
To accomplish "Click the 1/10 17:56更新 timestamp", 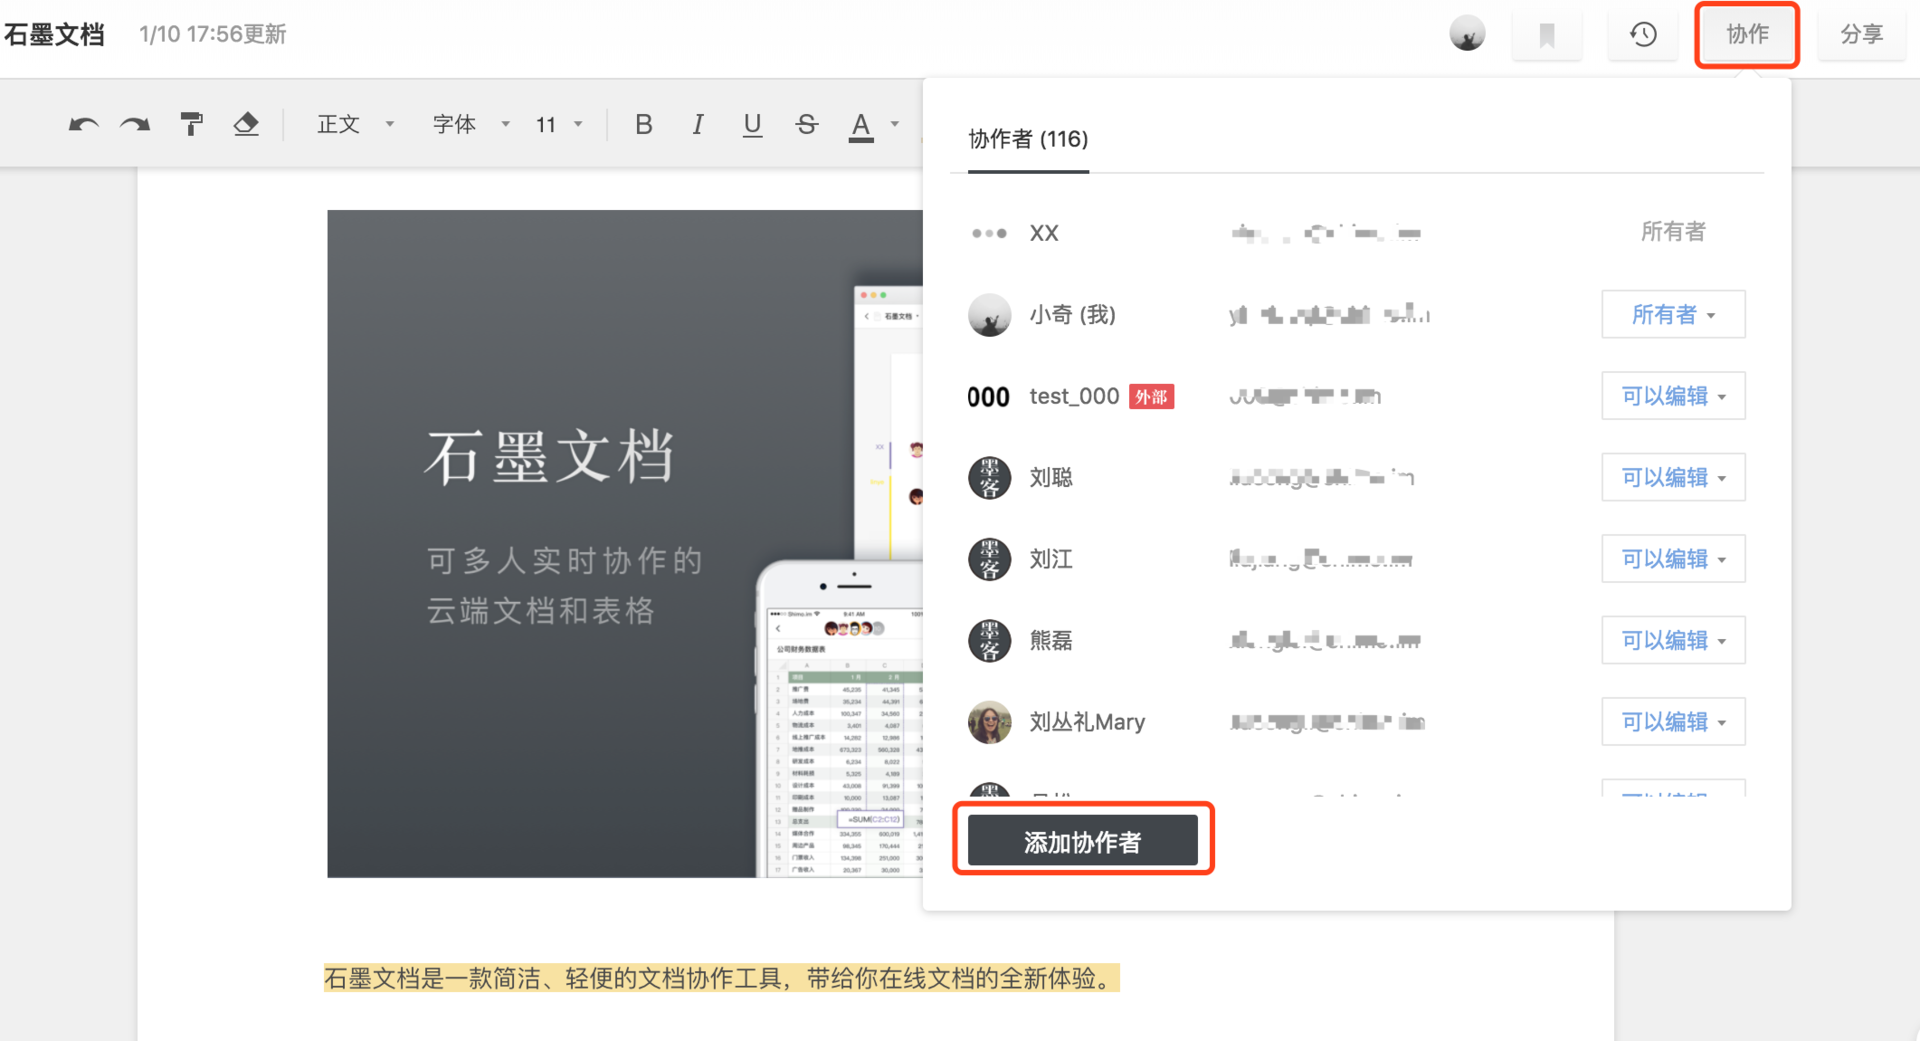I will (x=212, y=35).
